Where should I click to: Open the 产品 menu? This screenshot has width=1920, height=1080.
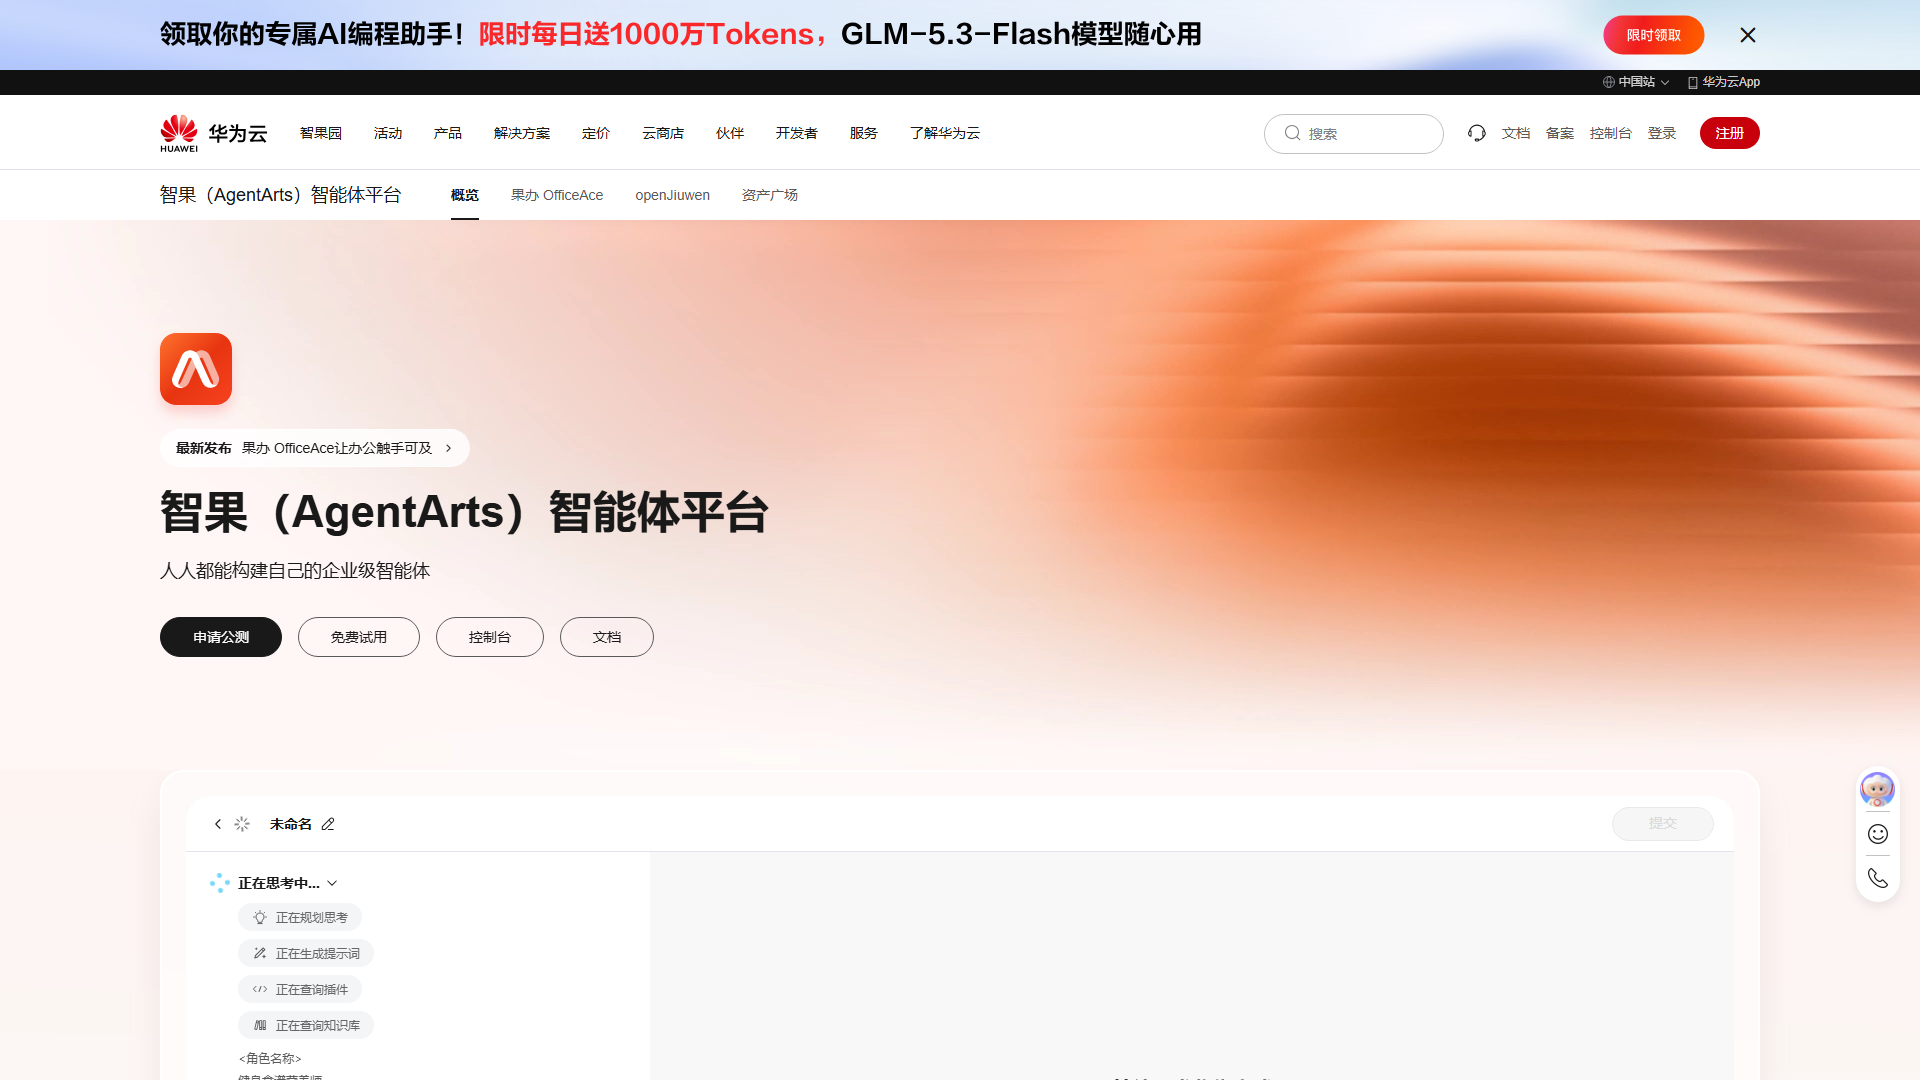[x=448, y=133]
